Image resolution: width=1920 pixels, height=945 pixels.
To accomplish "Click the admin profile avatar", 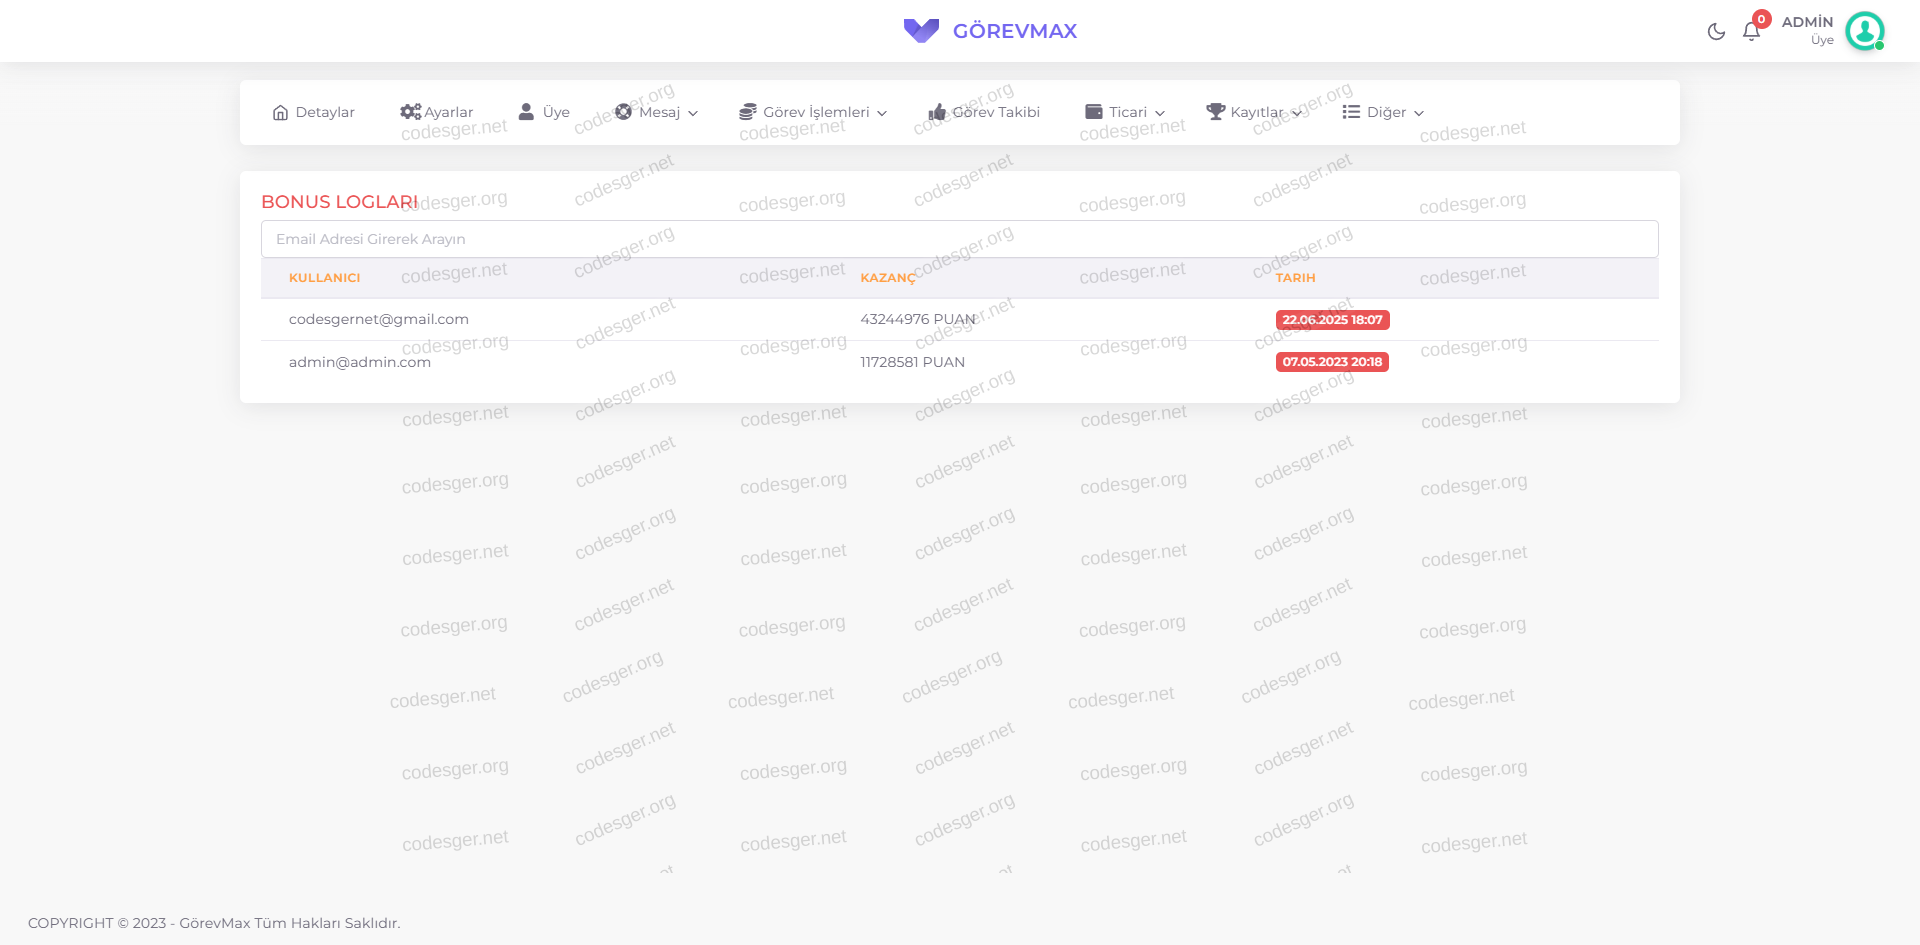I will pos(1864,31).
